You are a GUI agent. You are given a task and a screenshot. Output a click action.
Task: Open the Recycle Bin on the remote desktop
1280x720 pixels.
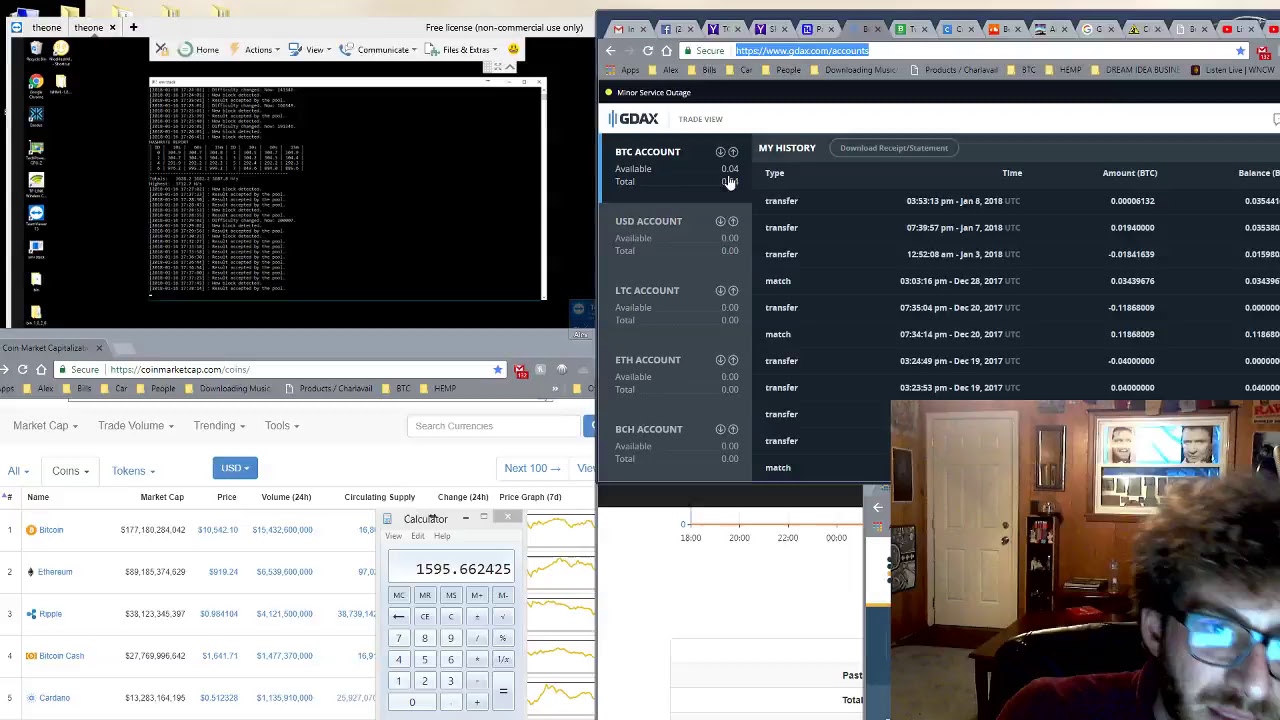coord(36,50)
